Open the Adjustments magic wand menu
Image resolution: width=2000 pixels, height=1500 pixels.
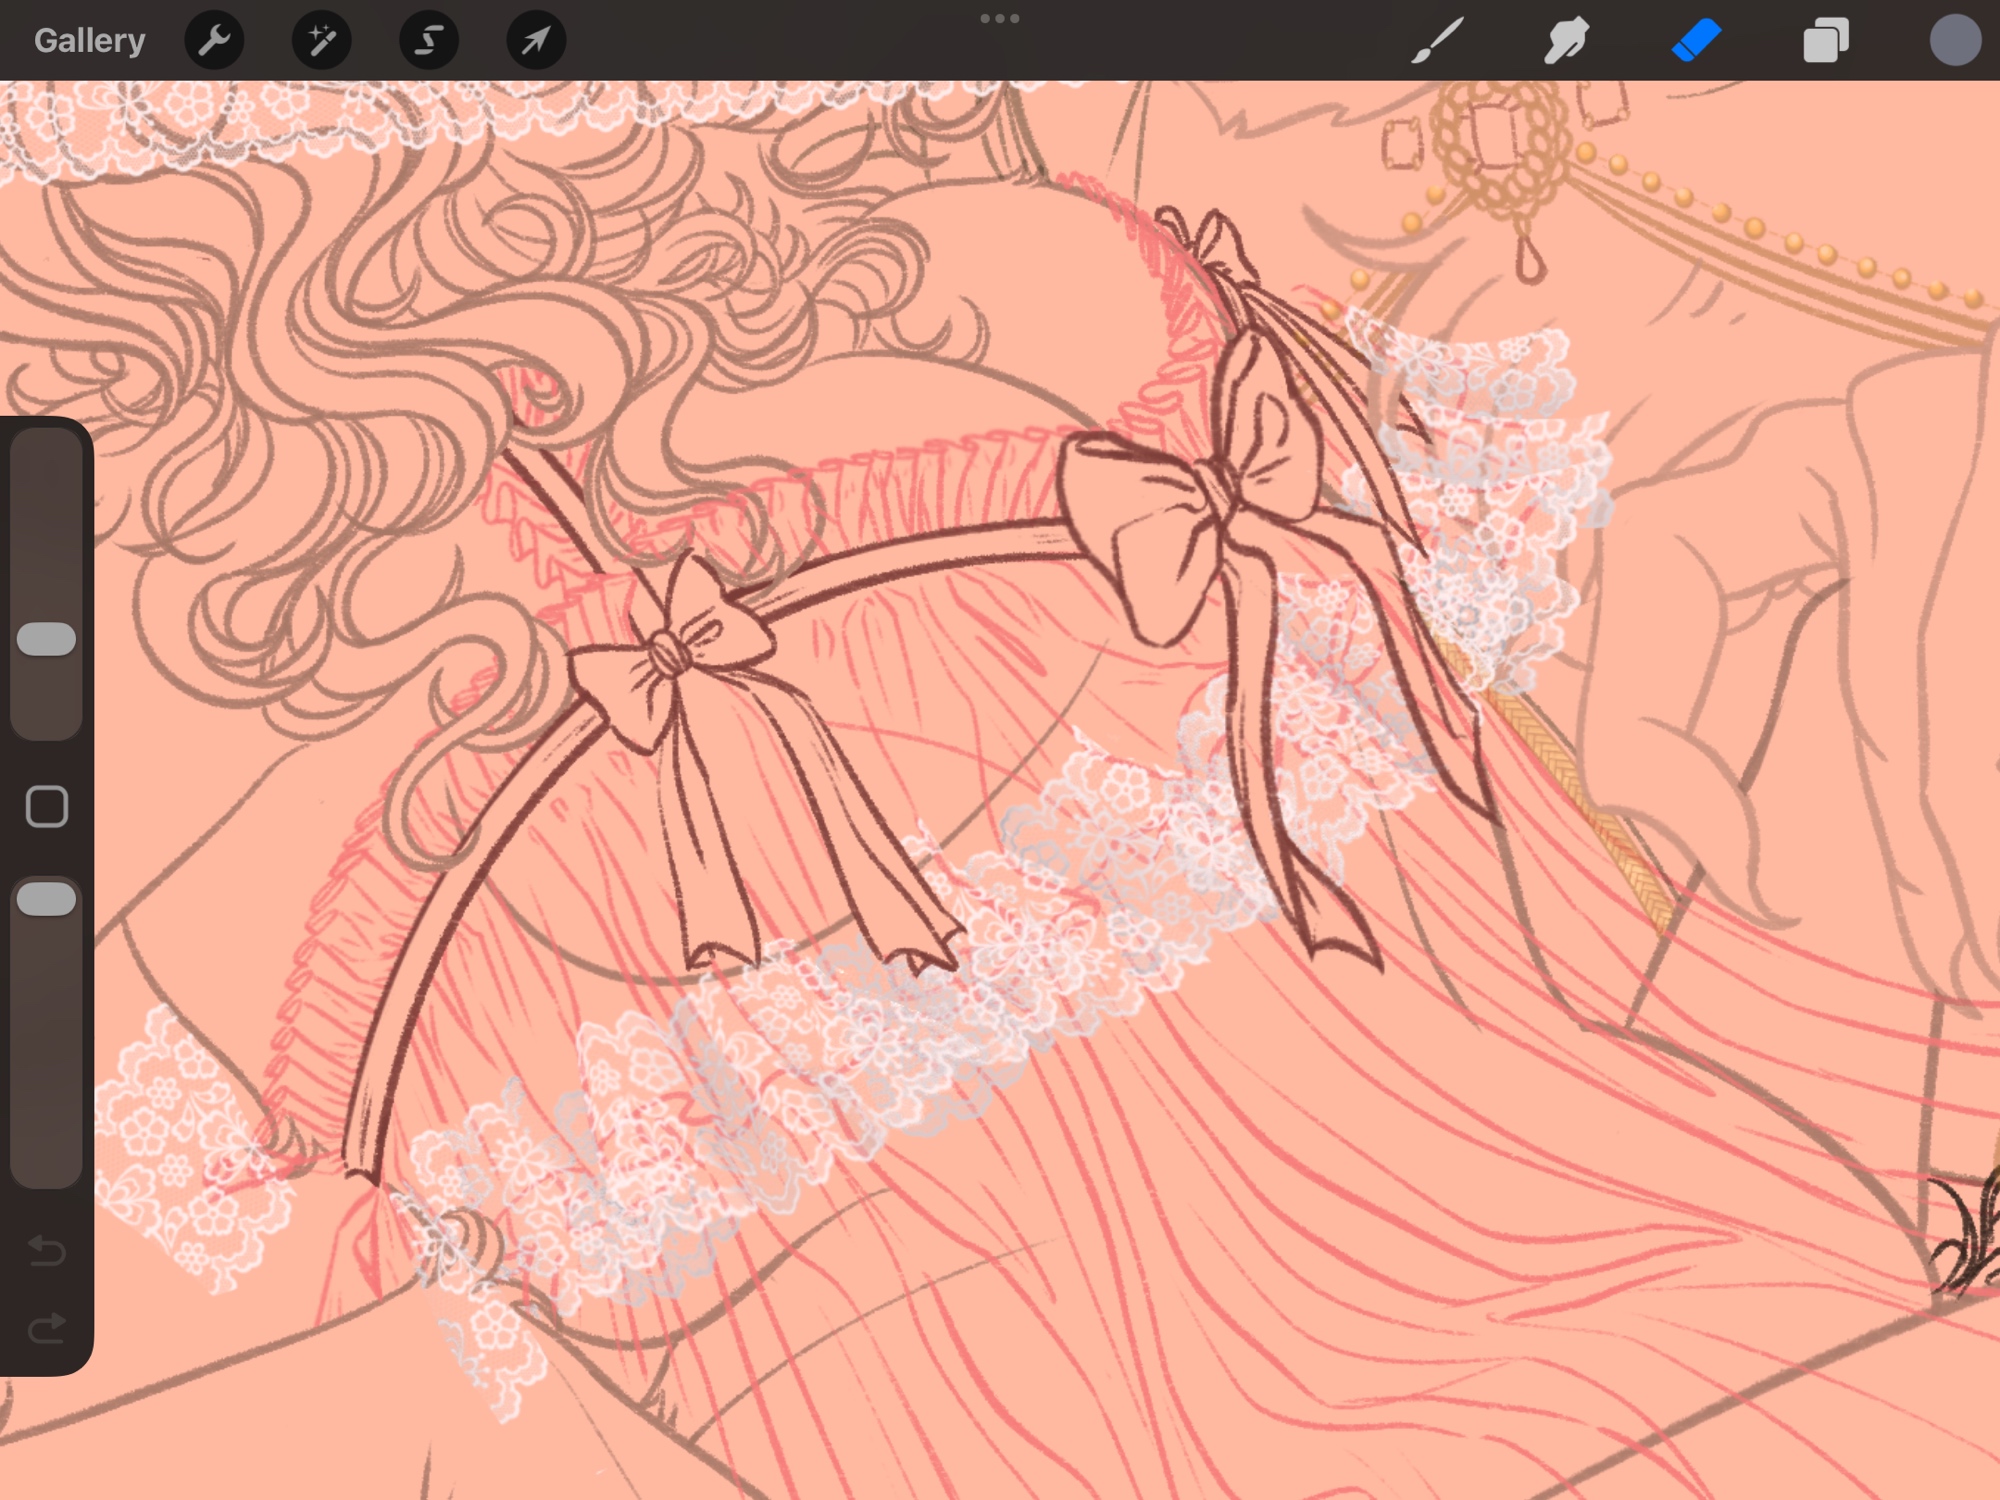(x=321, y=41)
